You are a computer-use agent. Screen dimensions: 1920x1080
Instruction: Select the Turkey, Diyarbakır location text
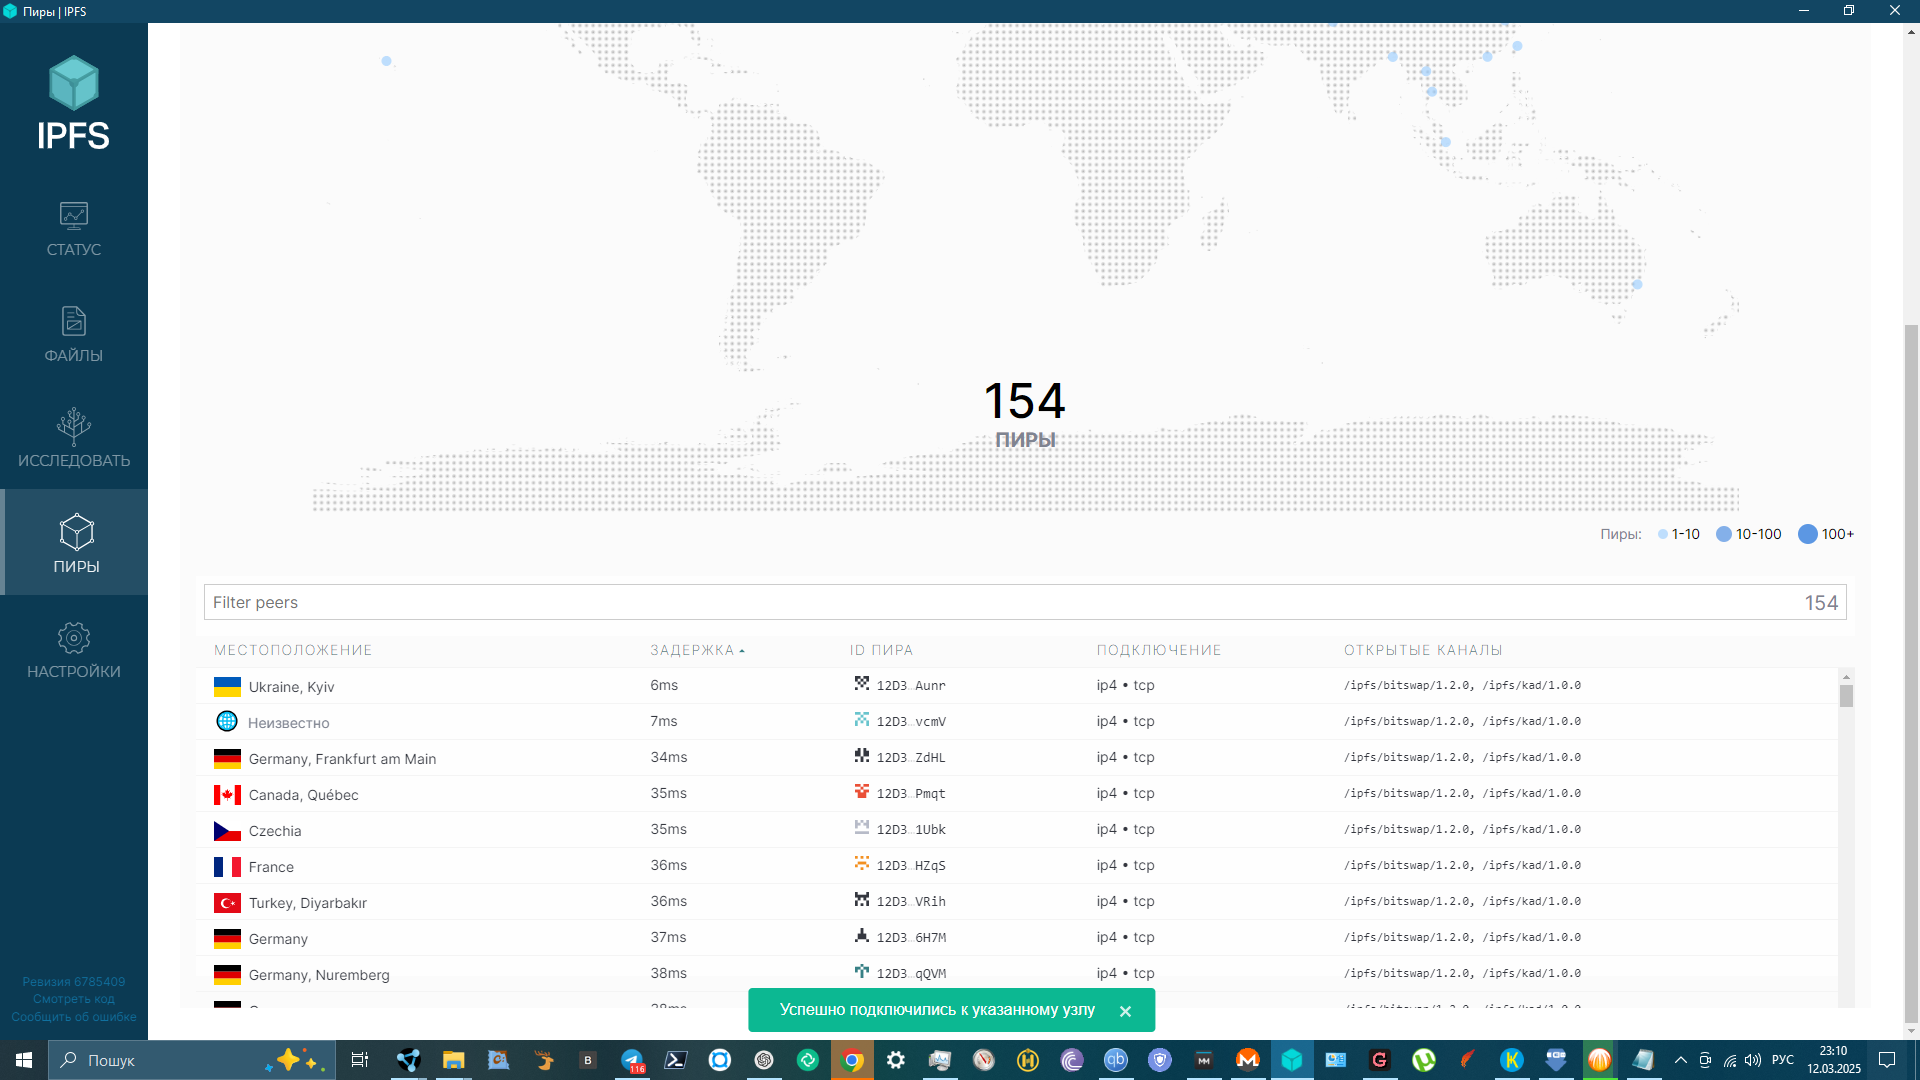tap(307, 903)
